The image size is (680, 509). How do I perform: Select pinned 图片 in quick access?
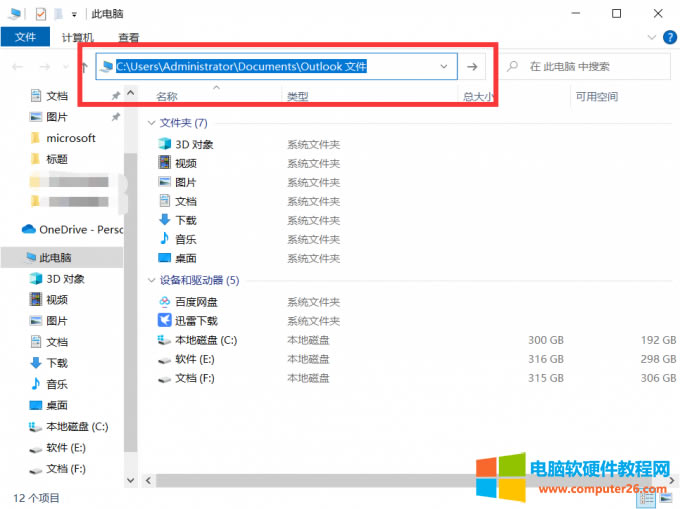click(x=57, y=117)
